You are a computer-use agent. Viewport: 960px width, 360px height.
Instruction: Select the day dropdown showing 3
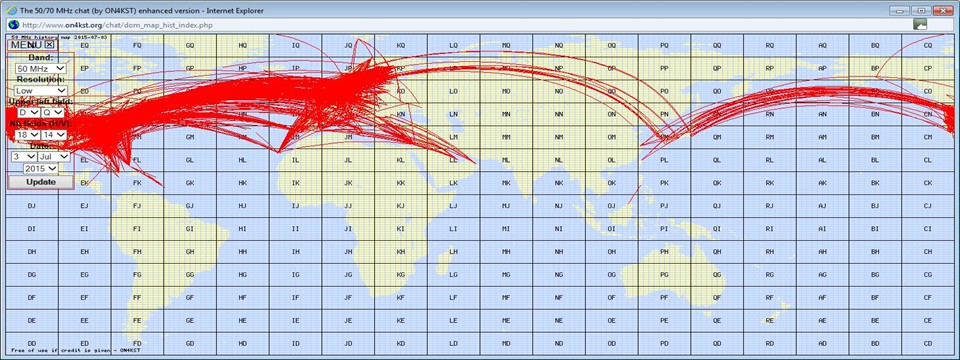click(x=24, y=157)
